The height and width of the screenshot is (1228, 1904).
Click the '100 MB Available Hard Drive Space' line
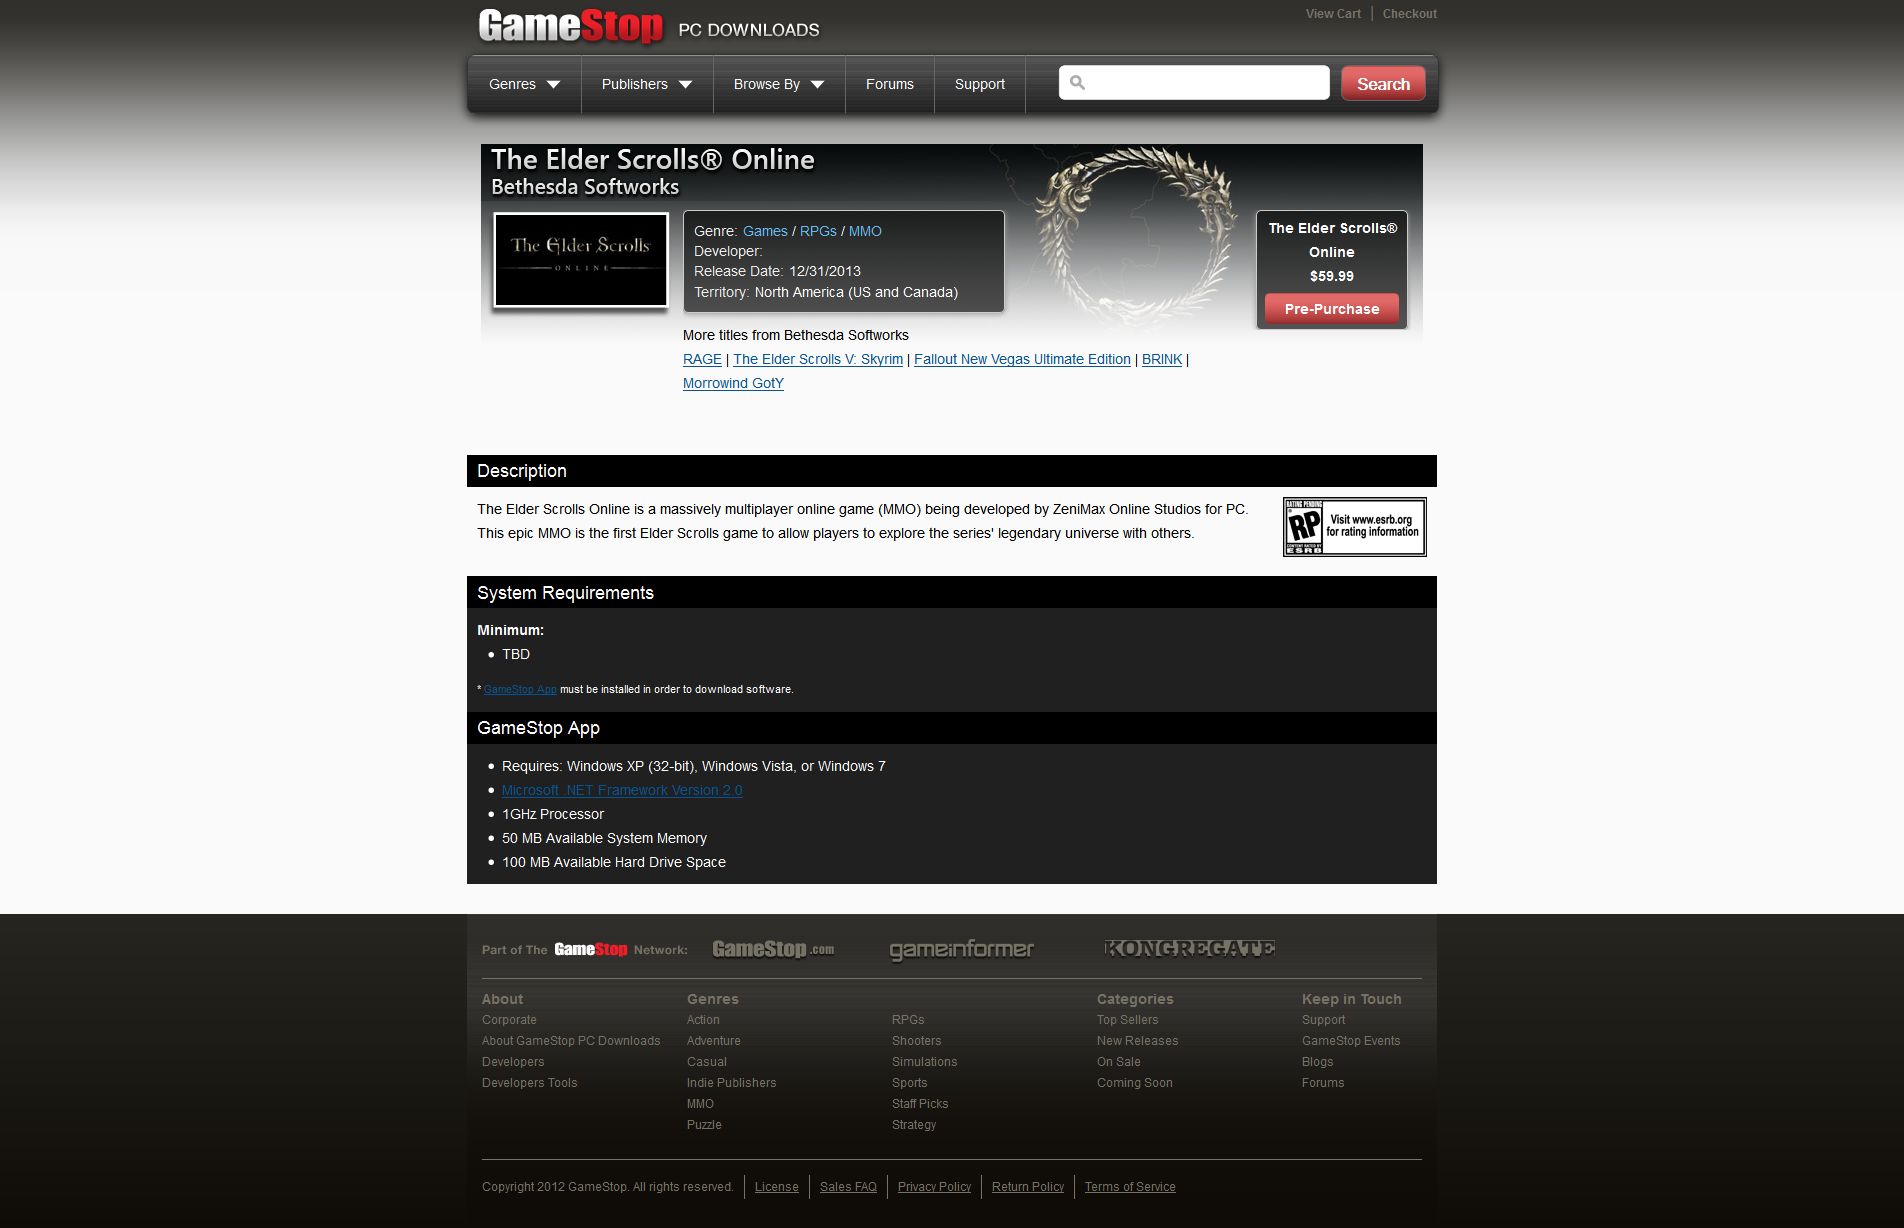(x=614, y=862)
